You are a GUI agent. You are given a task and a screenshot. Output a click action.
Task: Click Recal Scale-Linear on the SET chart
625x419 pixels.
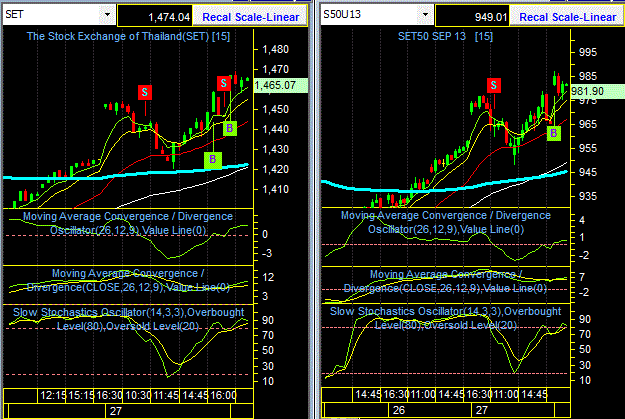point(250,17)
